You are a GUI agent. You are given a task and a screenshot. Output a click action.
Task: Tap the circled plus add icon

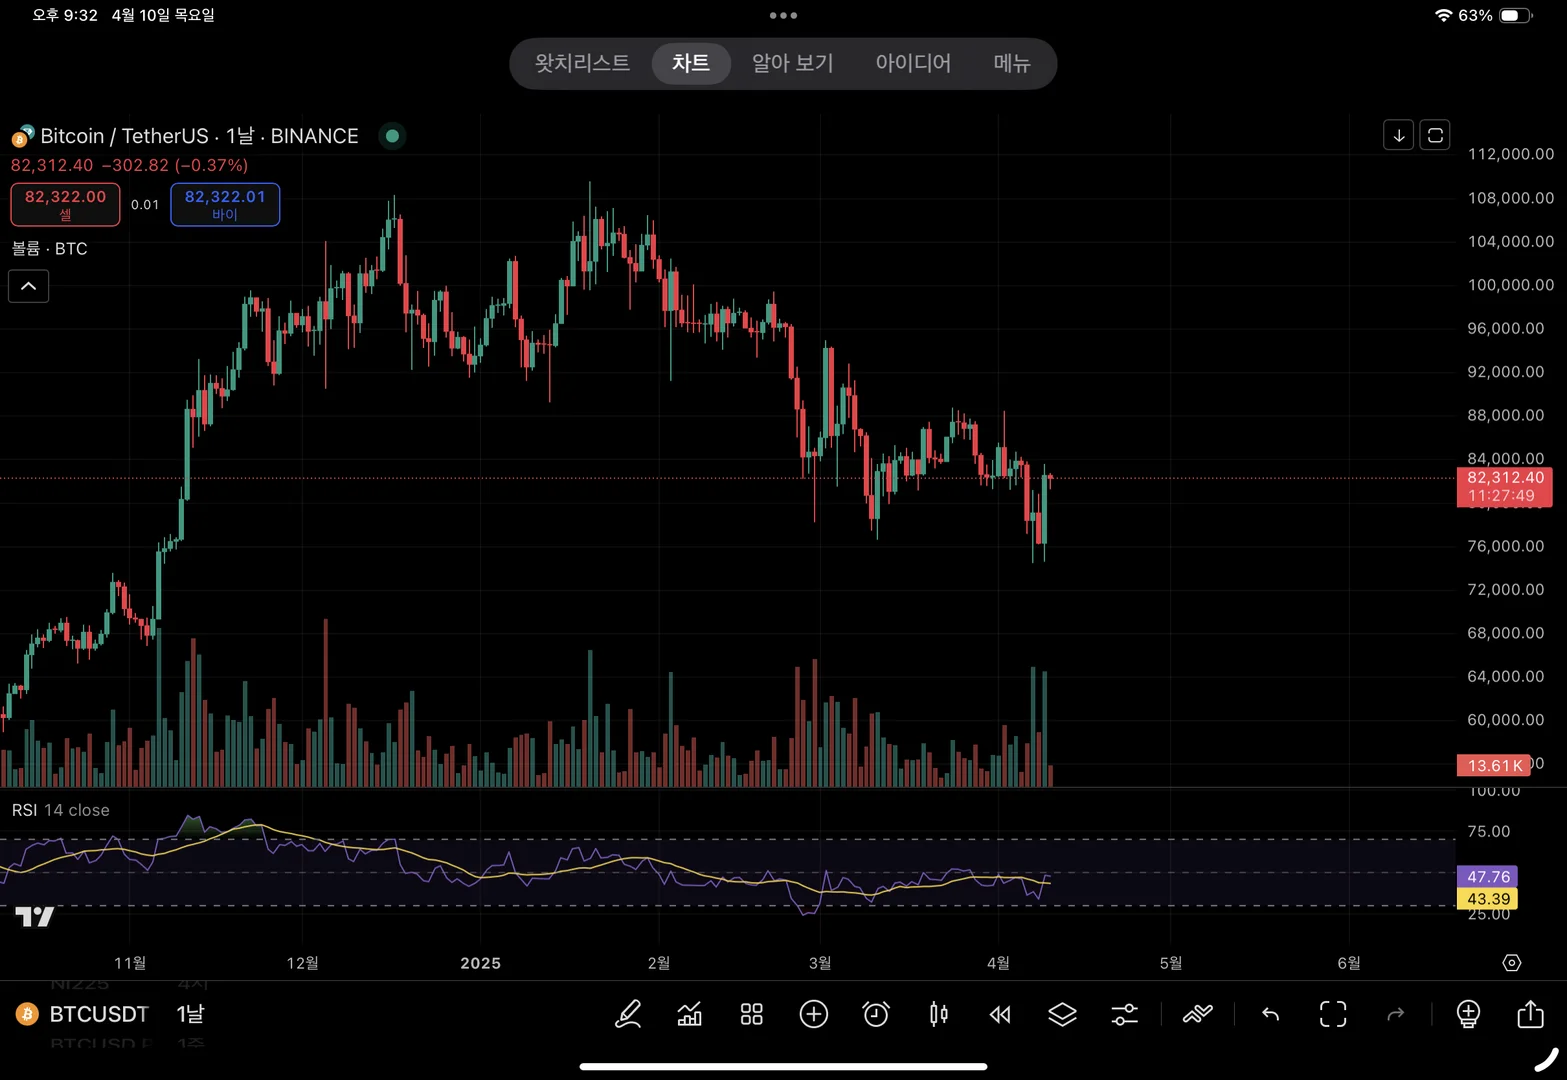point(814,1014)
